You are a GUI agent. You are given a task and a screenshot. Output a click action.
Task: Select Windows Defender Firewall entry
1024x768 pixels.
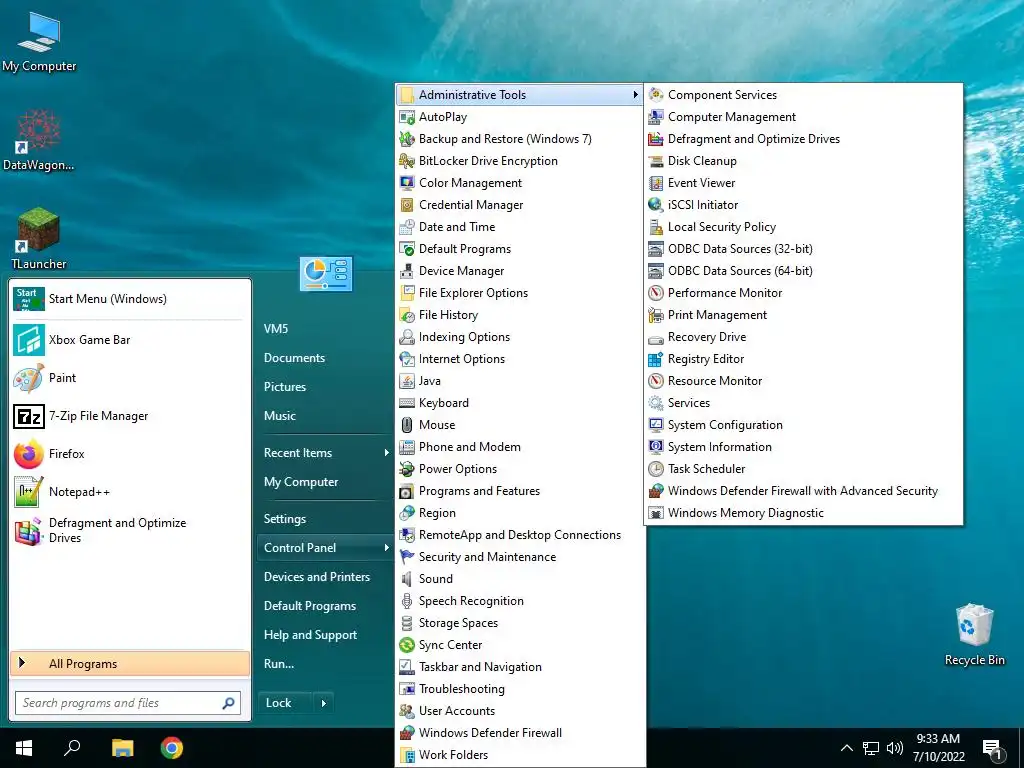[490, 733]
